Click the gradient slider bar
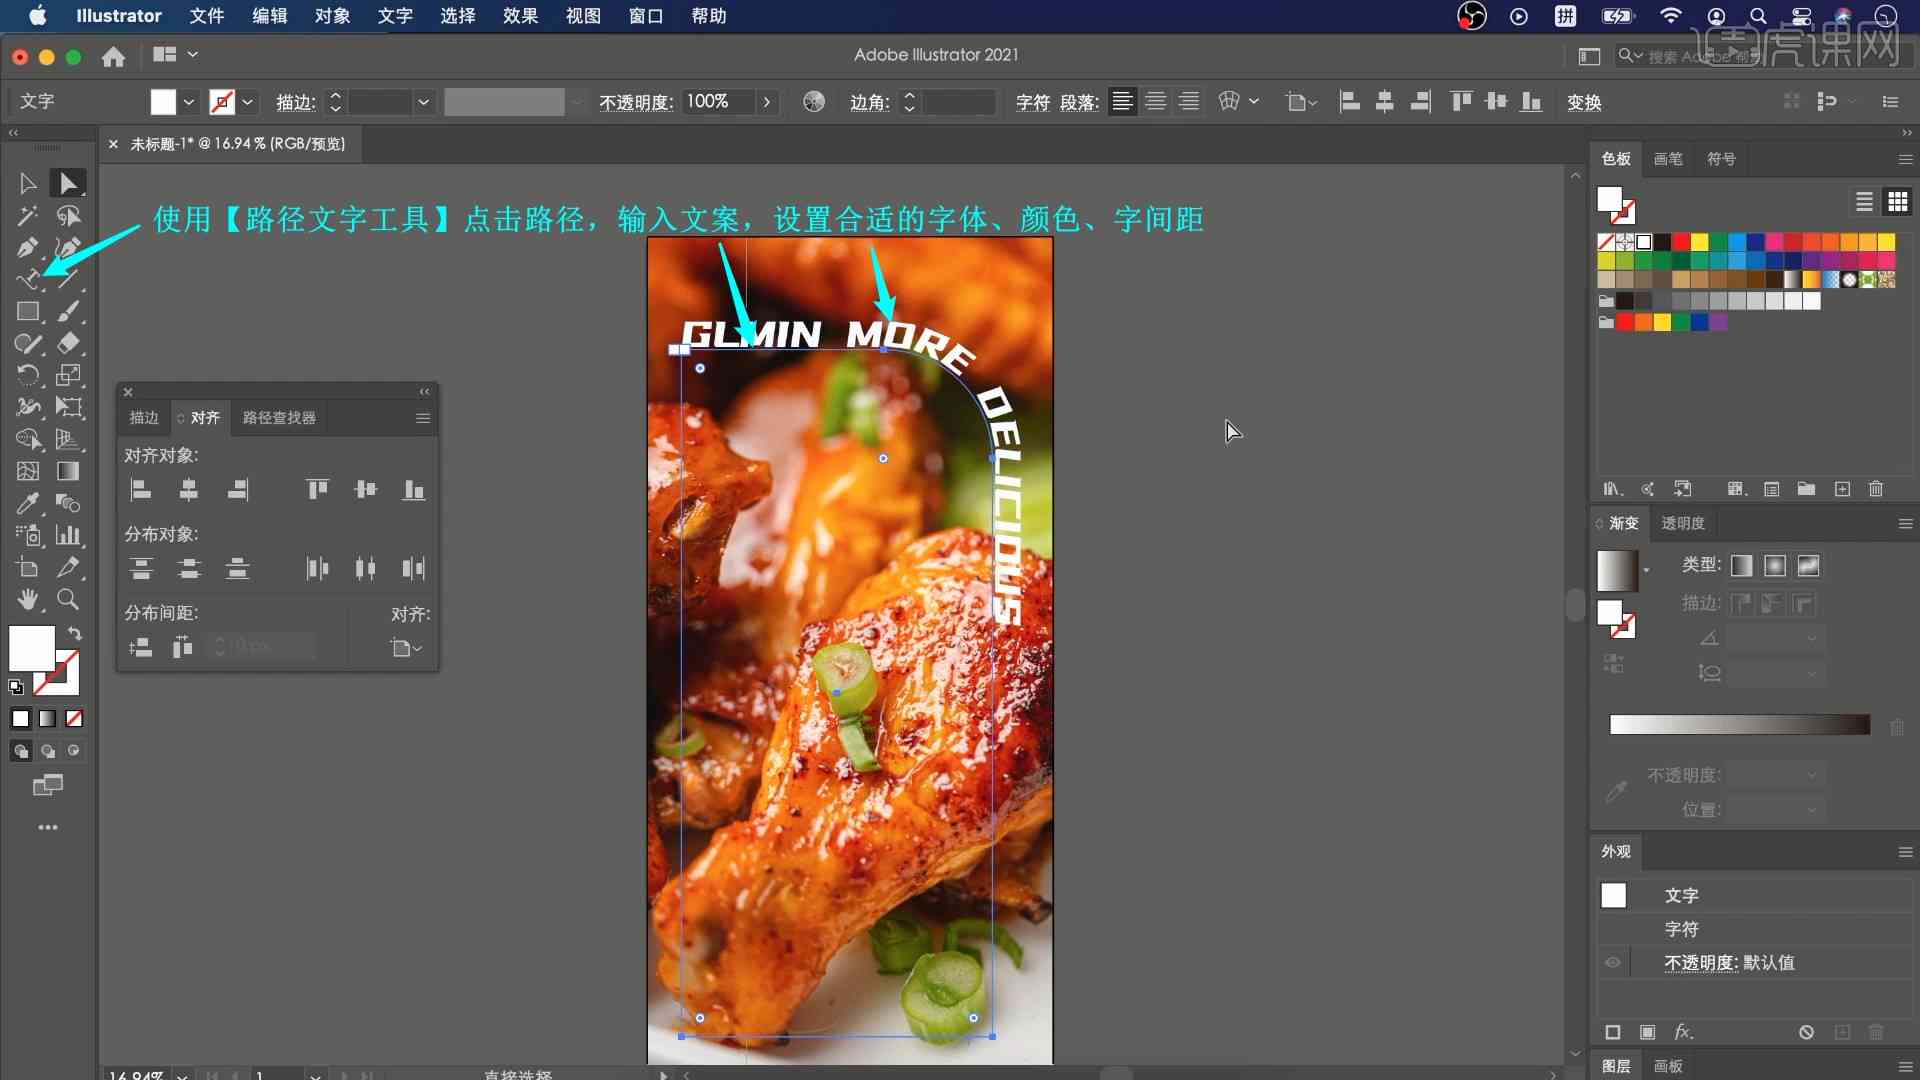 click(x=1739, y=725)
